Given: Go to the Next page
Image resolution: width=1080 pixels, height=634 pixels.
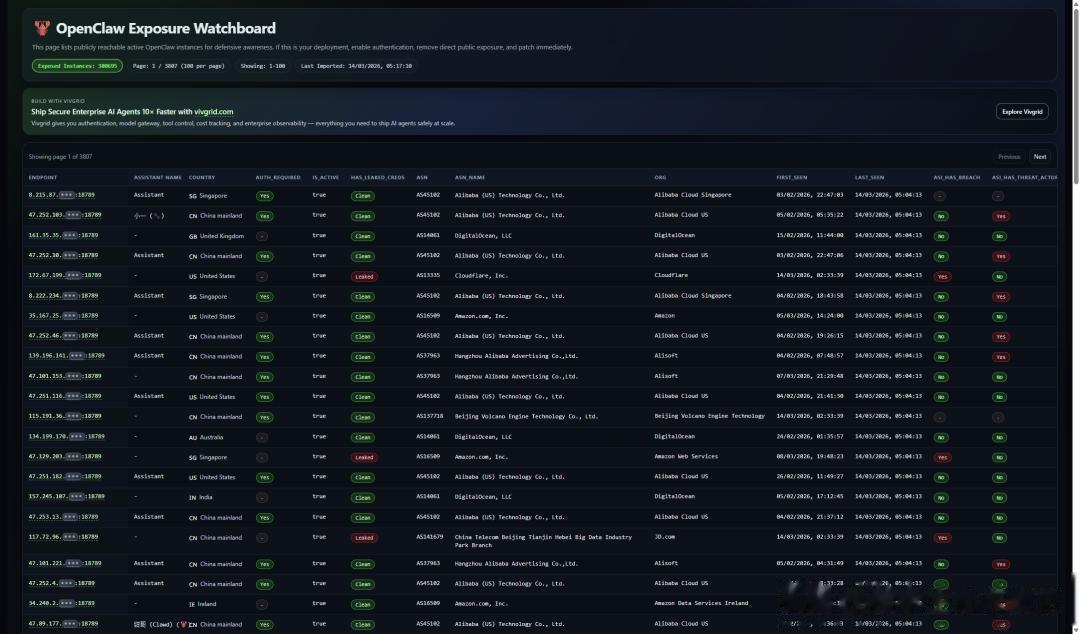Looking at the screenshot, I should point(1039,157).
